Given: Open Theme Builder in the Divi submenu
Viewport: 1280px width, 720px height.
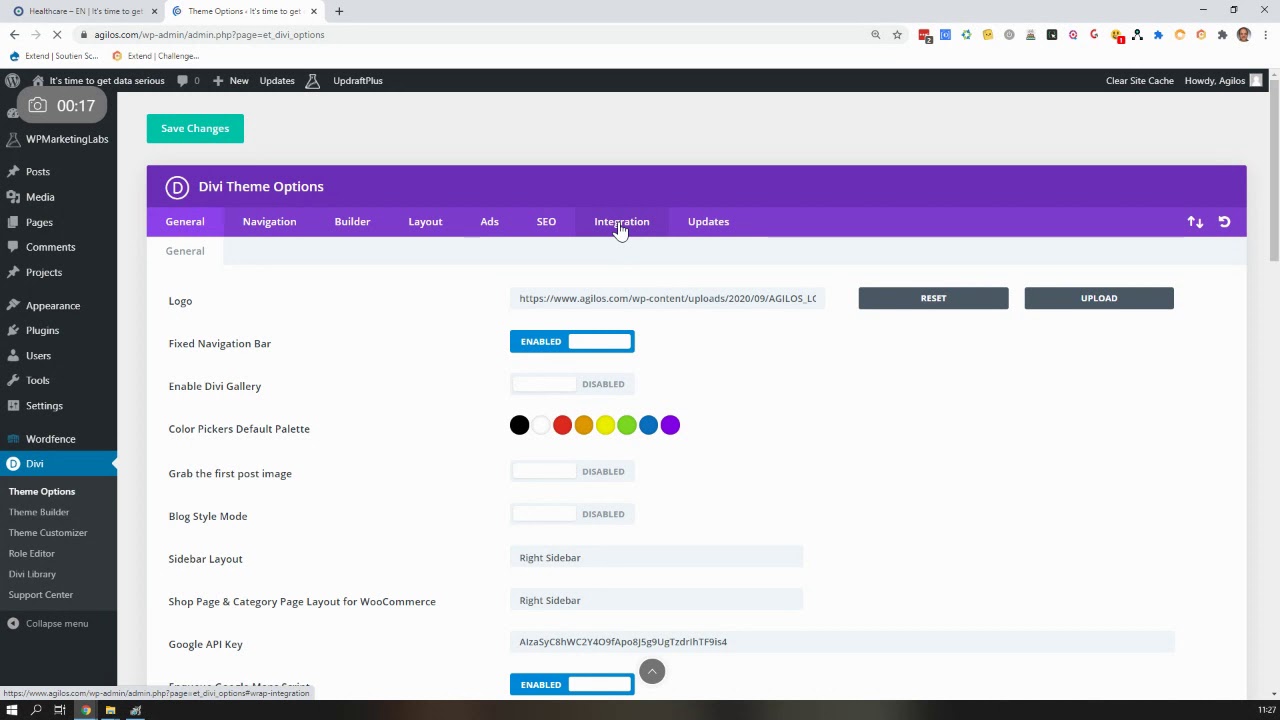Looking at the screenshot, I should coord(39,512).
